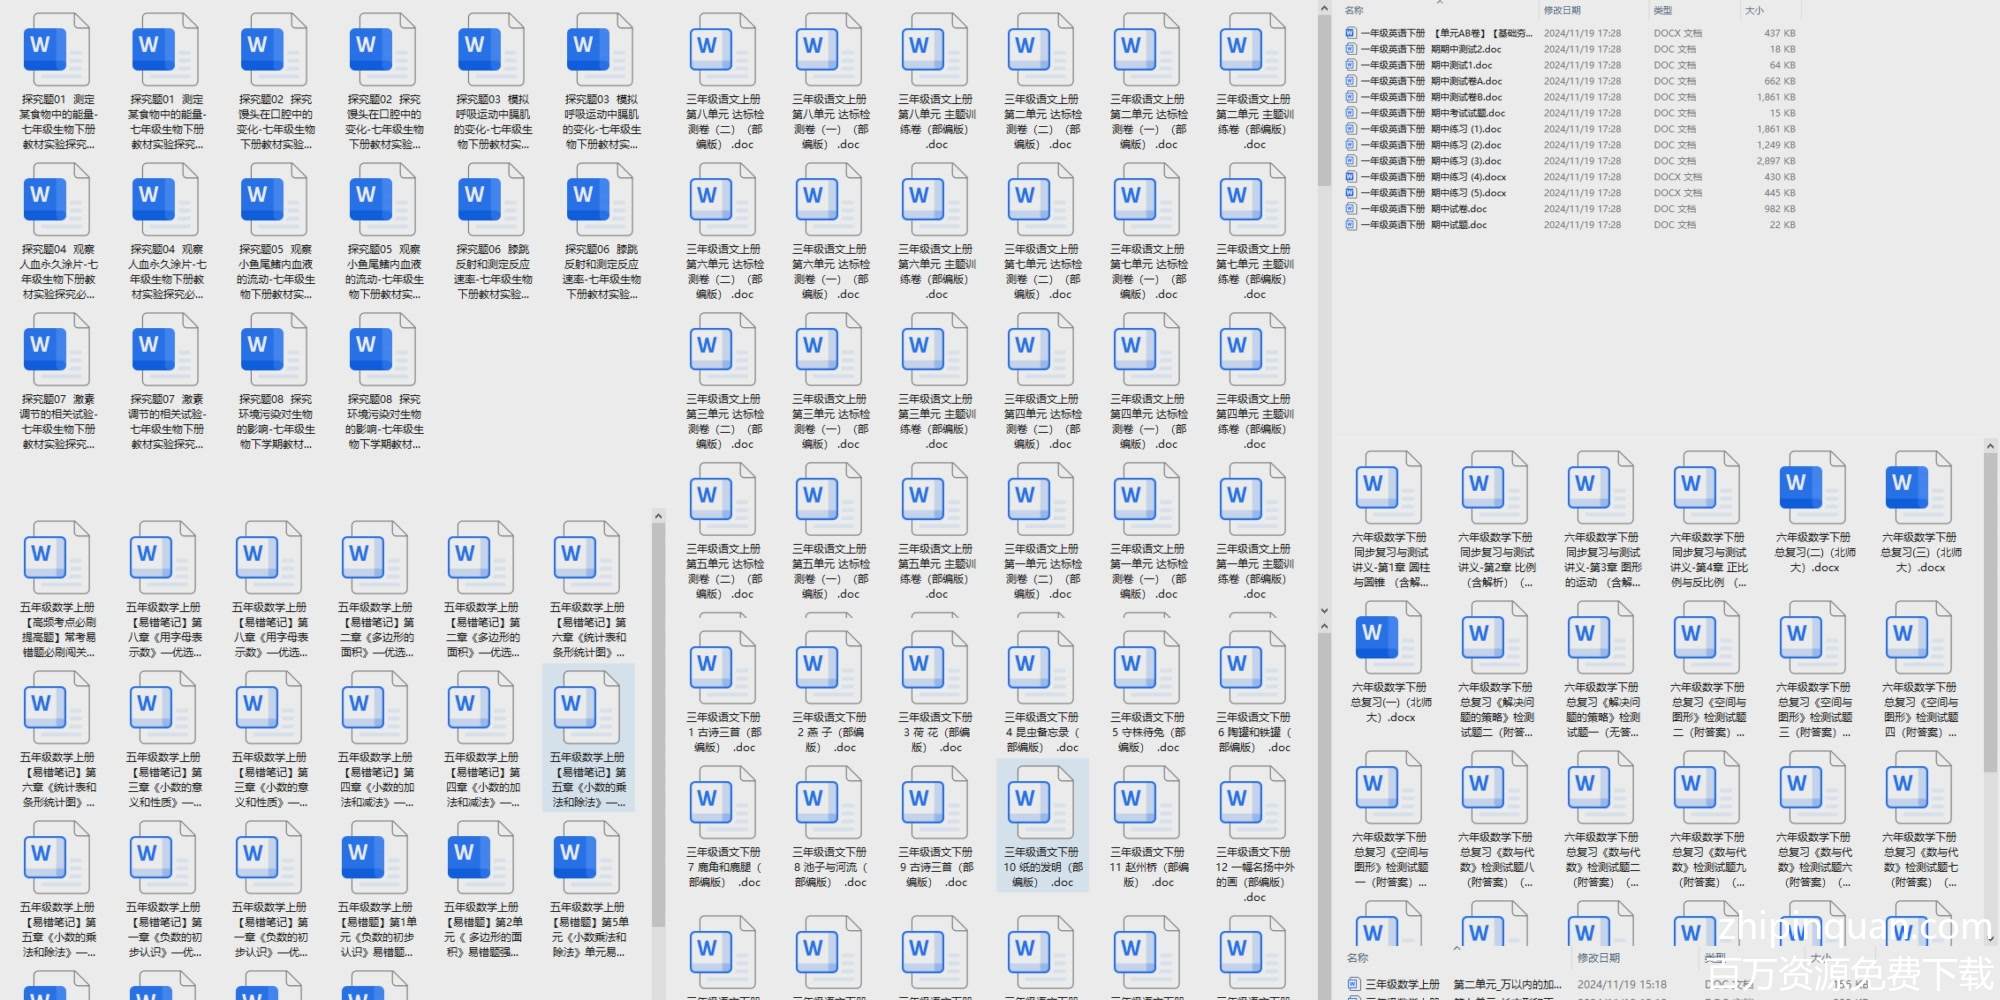Select the 六年级数学下册 第2章 比例 document icon

[x=1495, y=488]
